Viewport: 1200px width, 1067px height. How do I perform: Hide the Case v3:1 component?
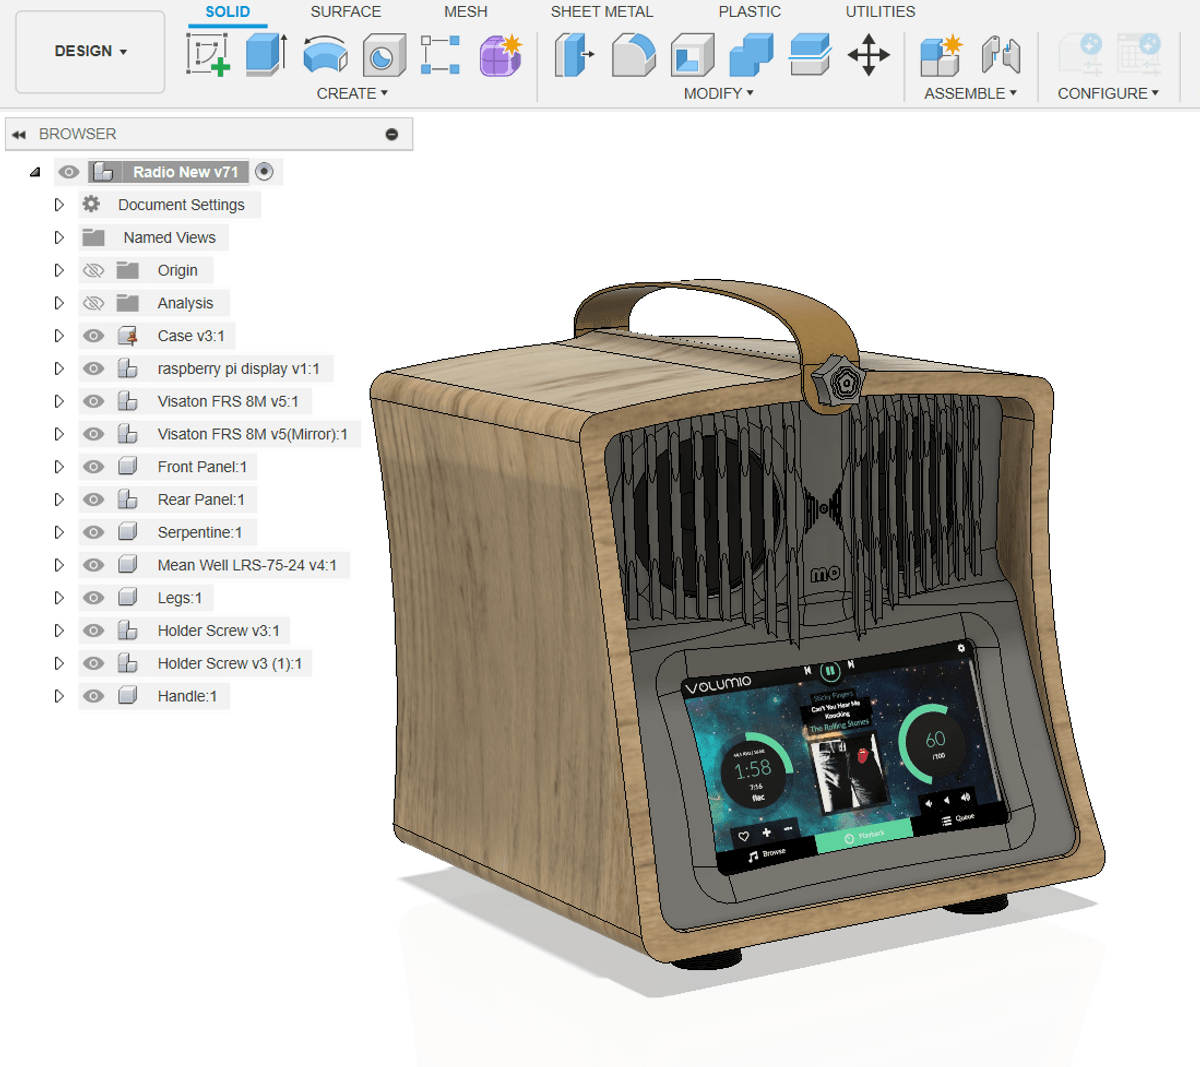(93, 336)
